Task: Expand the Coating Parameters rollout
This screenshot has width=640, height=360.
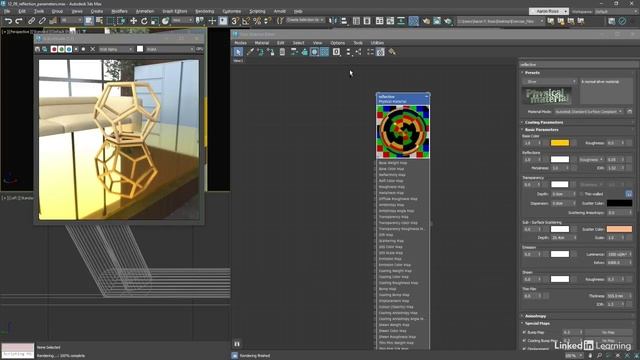Action: 544,122
